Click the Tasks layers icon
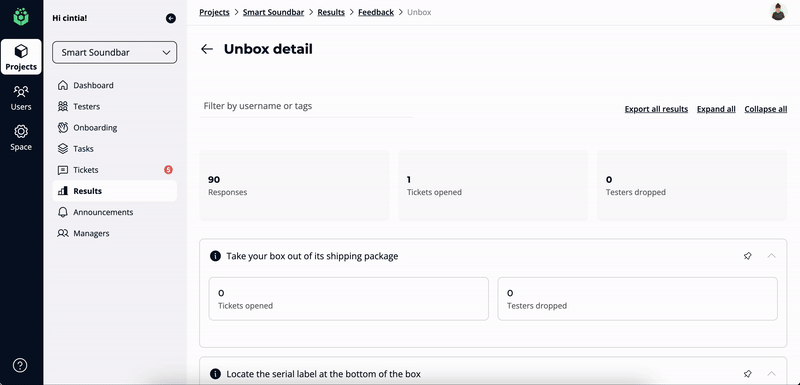This screenshot has width=800, height=385. 63,149
